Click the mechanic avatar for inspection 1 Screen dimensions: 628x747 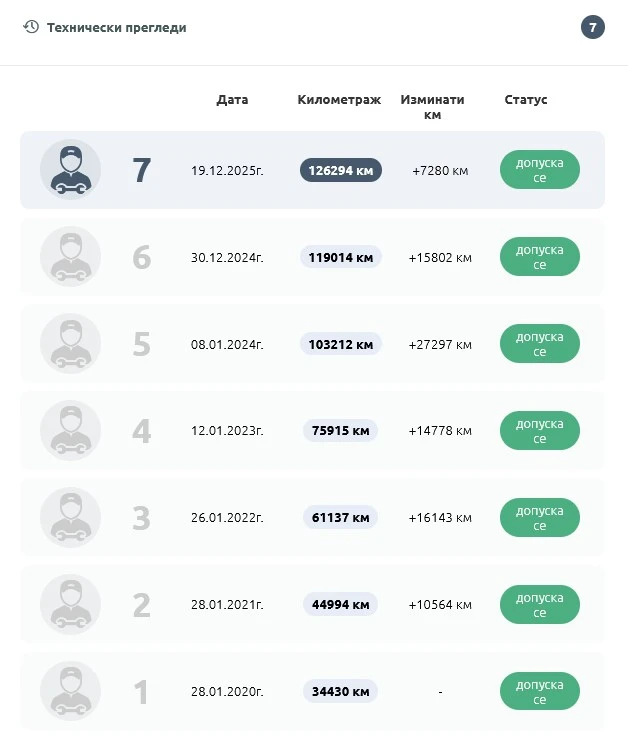coord(70,691)
